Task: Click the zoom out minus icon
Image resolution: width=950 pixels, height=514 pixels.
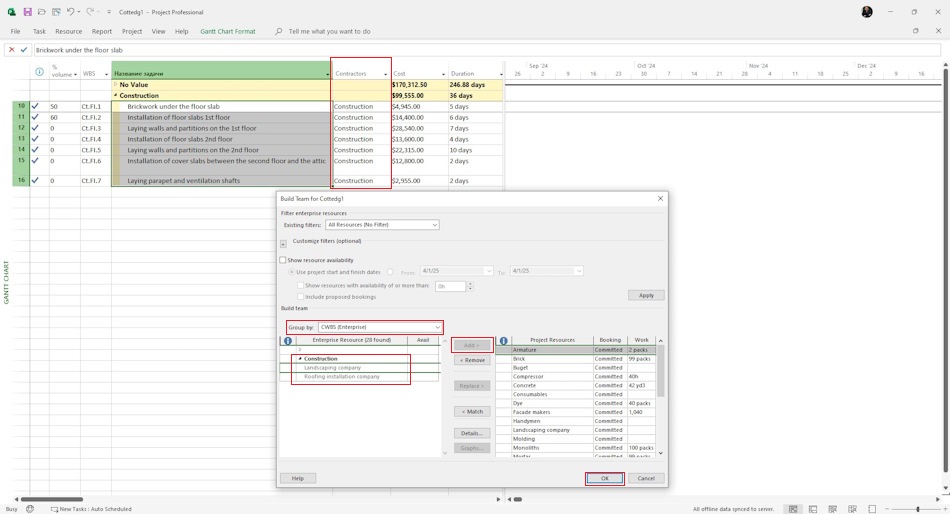Action: point(887,509)
